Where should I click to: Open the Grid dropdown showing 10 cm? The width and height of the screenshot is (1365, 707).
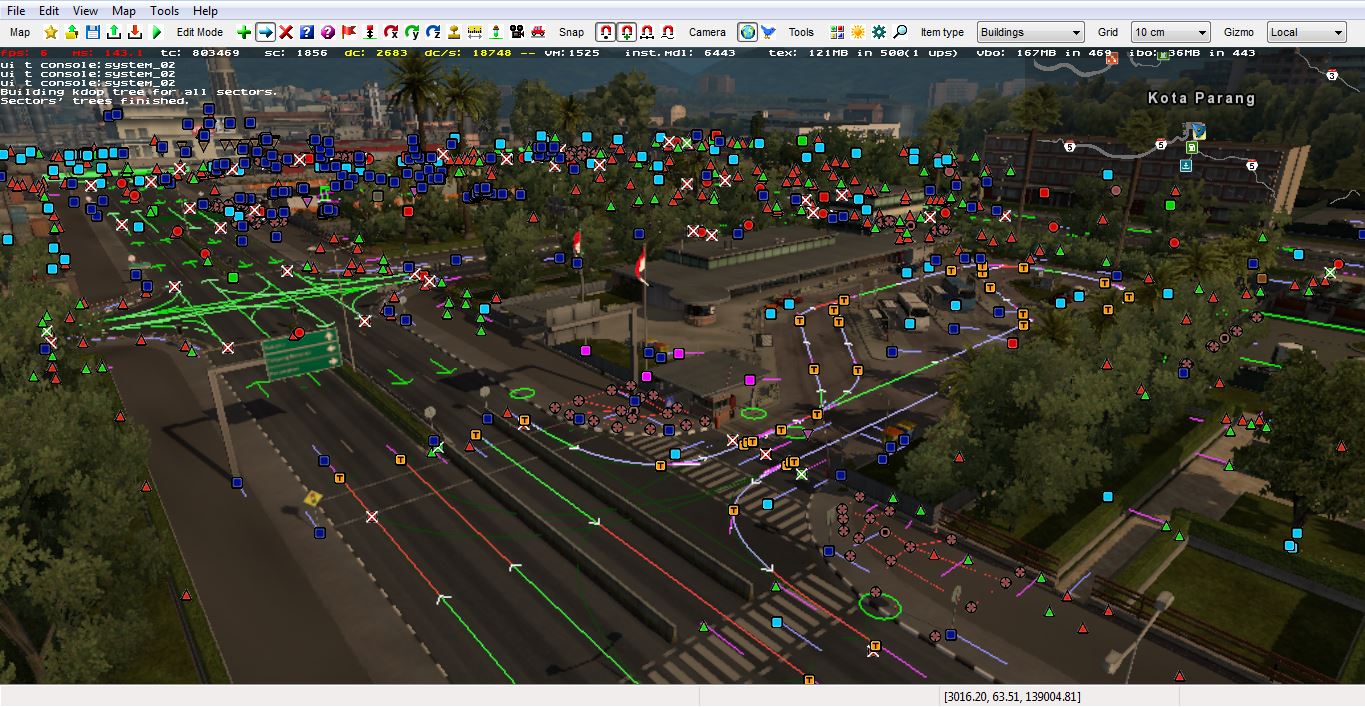point(1170,32)
